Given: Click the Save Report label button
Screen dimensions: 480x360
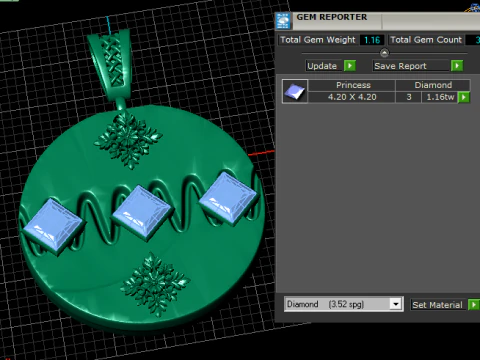Looking at the screenshot, I should 410,66.
